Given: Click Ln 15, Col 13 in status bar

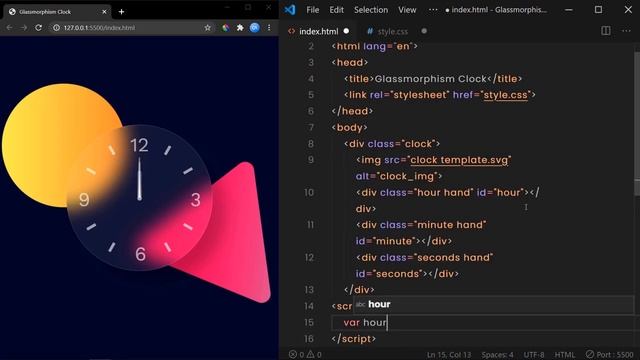Looking at the screenshot, I should 449,354.
